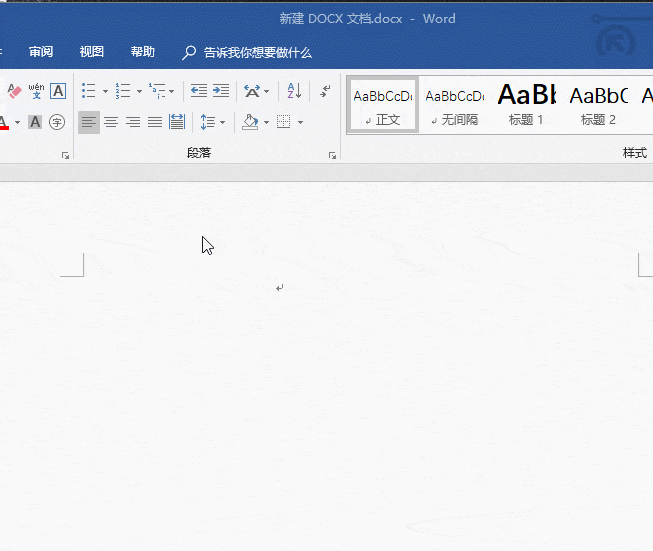
Task: Select the 无间隔 style
Action: point(454,105)
